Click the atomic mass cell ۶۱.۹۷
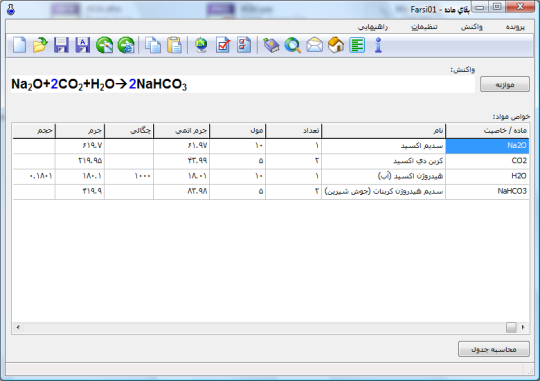This screenshot has height=381, width=540. click(181, 146)
